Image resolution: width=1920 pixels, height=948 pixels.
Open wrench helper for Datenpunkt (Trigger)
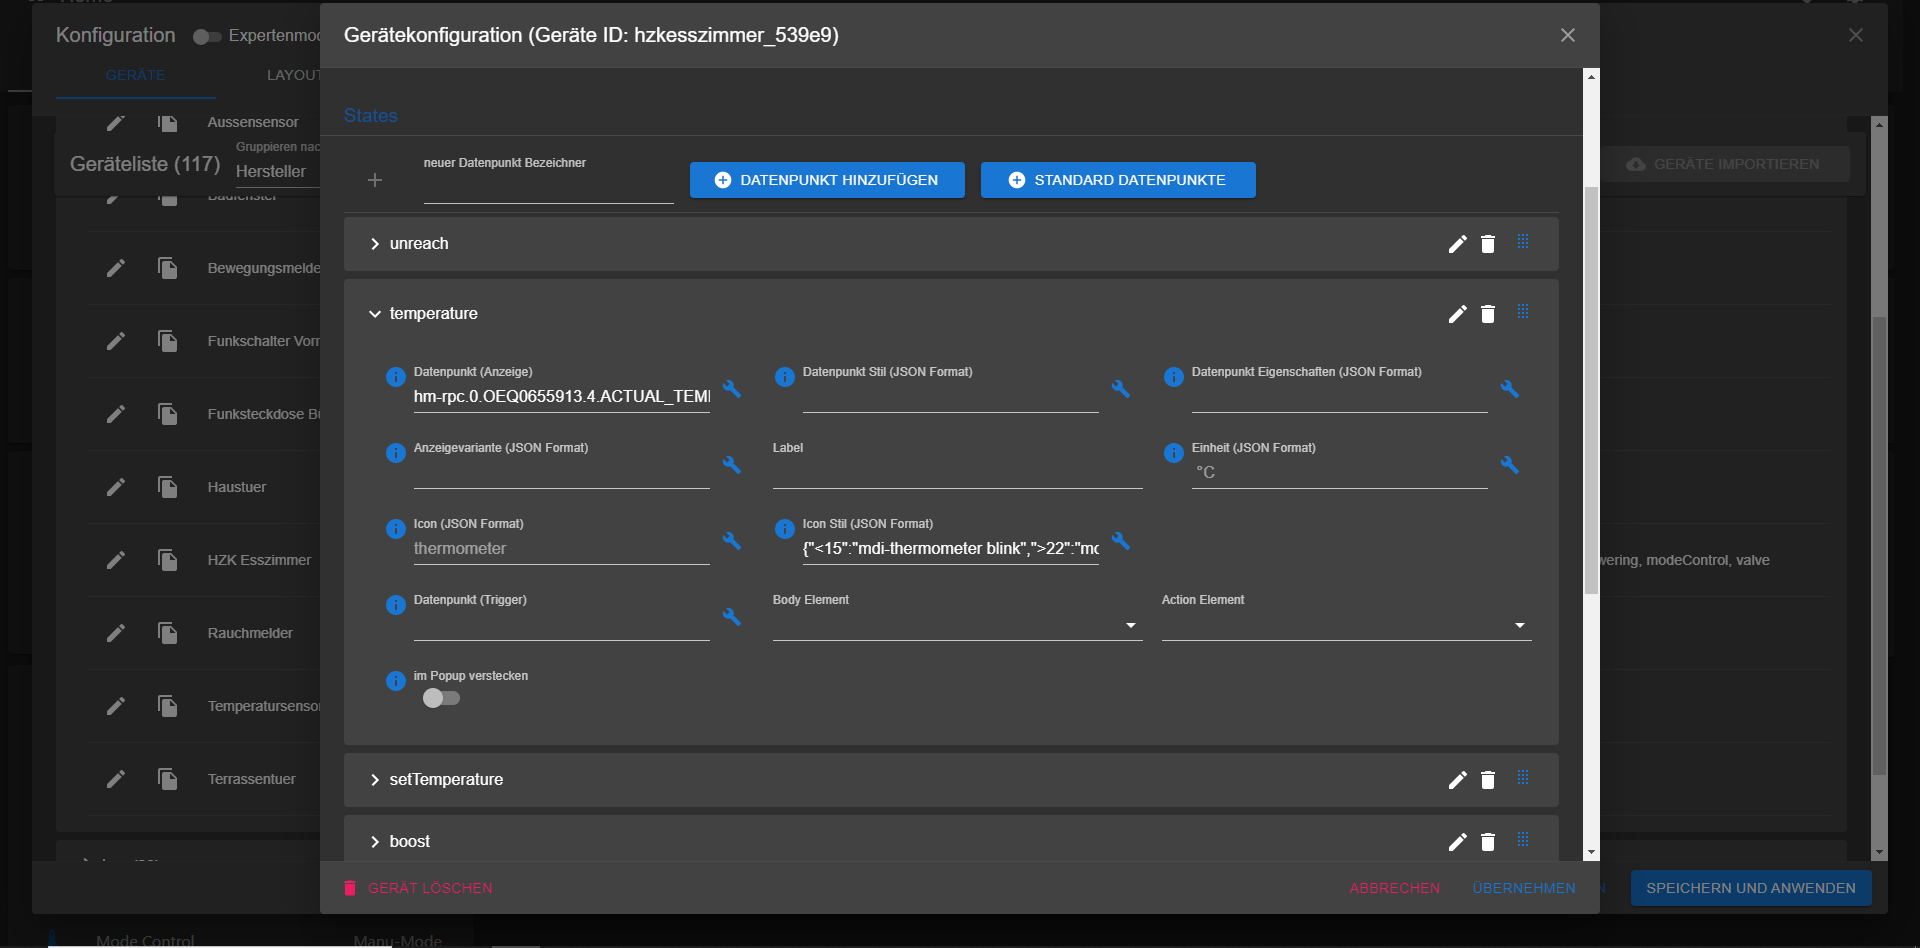732,617
